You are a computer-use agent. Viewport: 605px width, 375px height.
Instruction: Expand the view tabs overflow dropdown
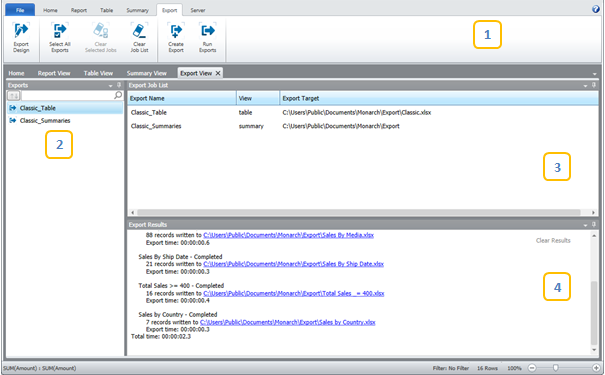pyautogui.click(x=595, y=74)
